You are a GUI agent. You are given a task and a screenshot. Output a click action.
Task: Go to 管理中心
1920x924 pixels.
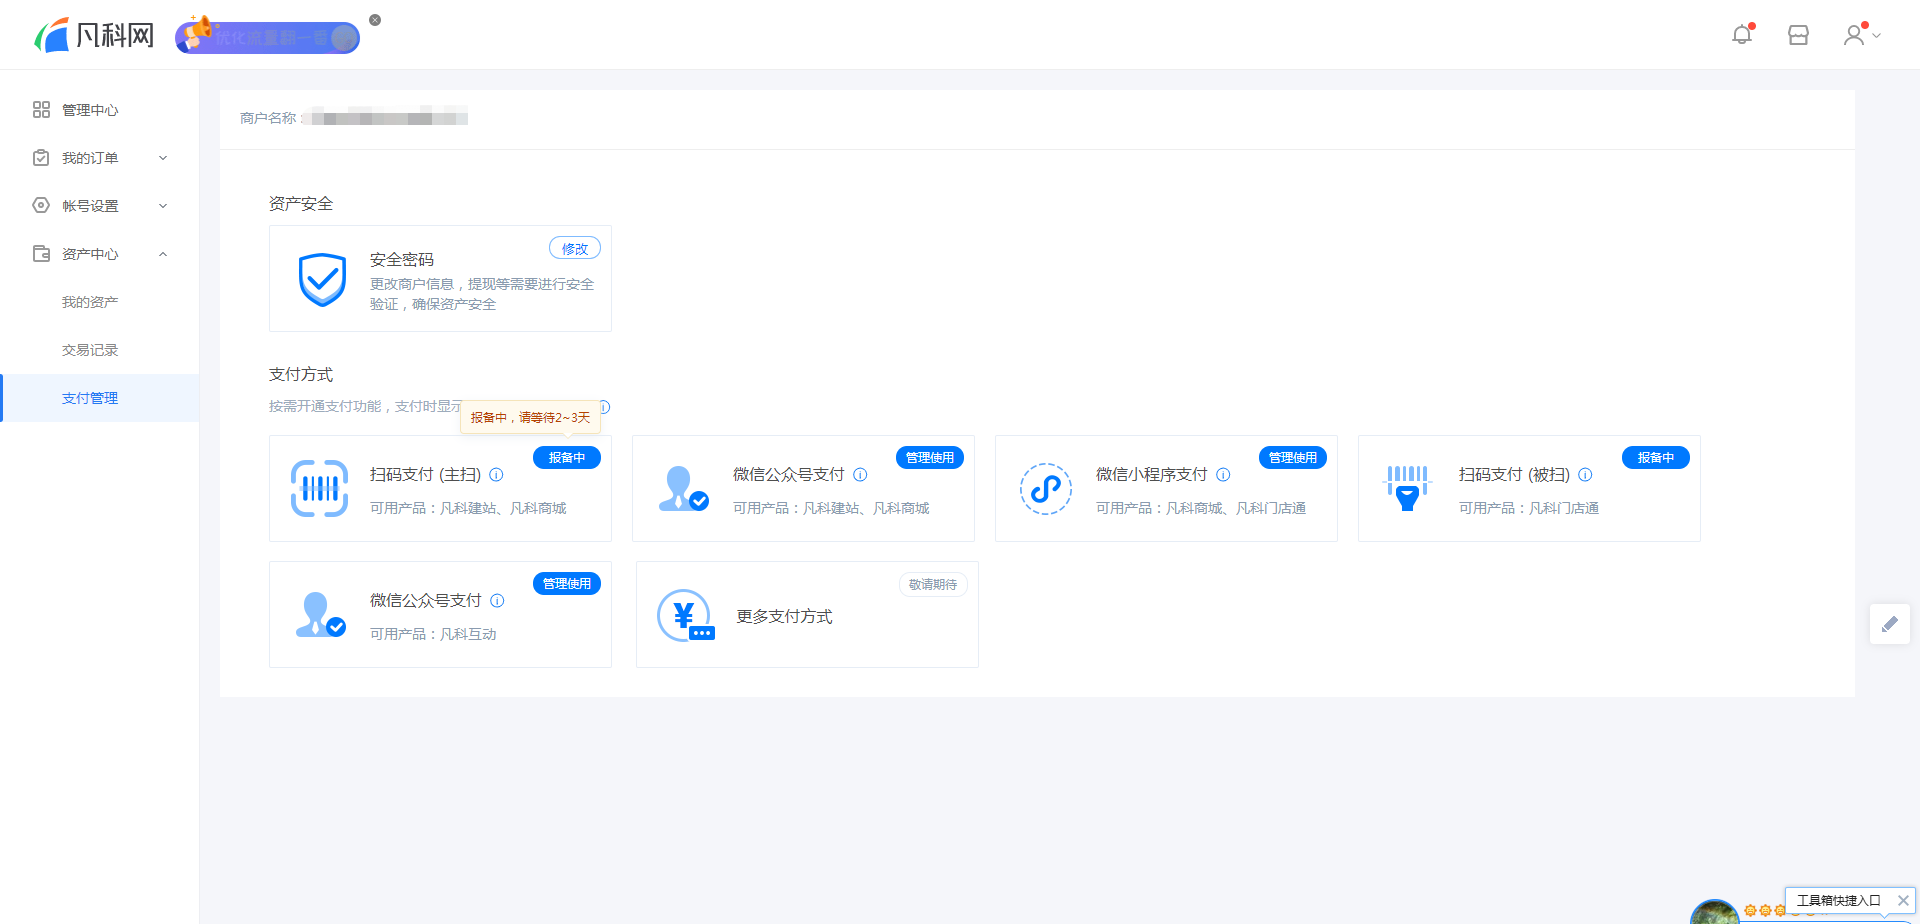[x=90, y=110]
